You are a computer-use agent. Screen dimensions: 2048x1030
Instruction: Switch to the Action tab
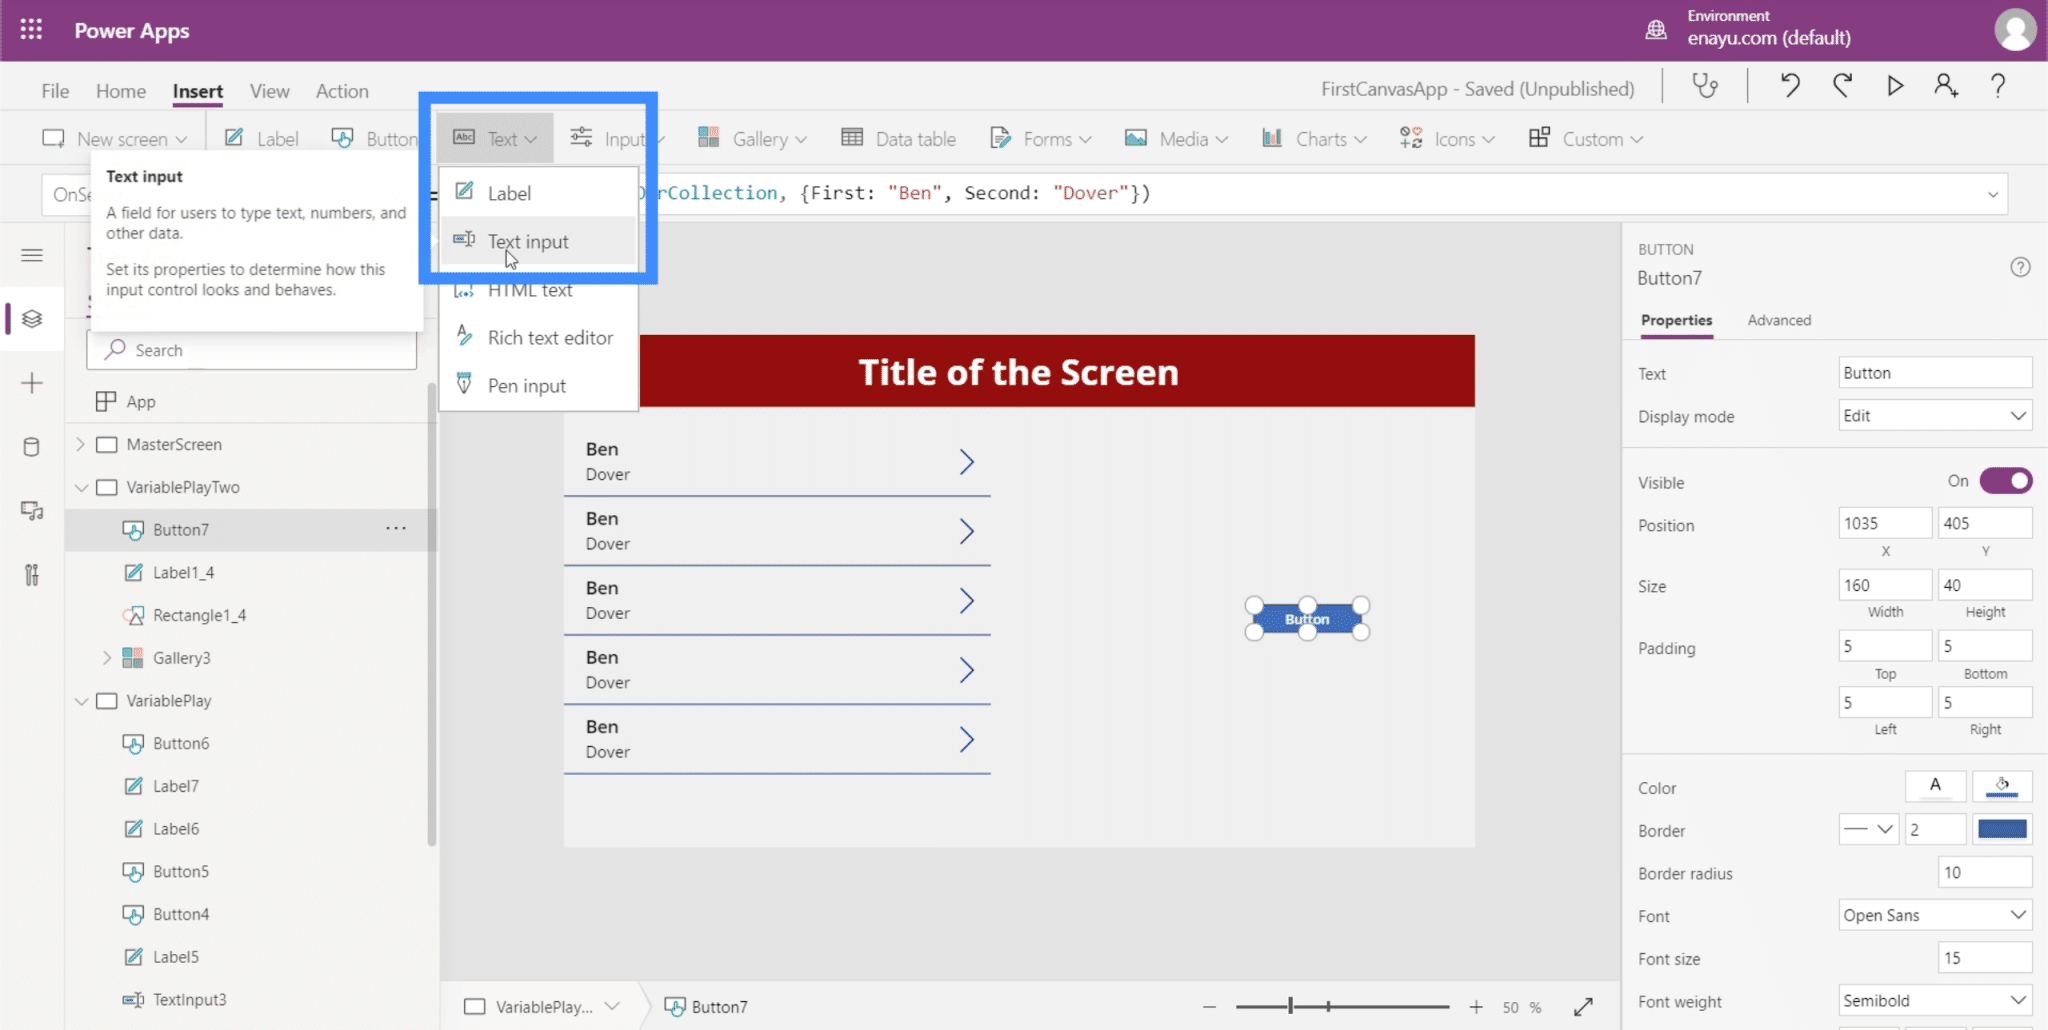click(342, 91)
